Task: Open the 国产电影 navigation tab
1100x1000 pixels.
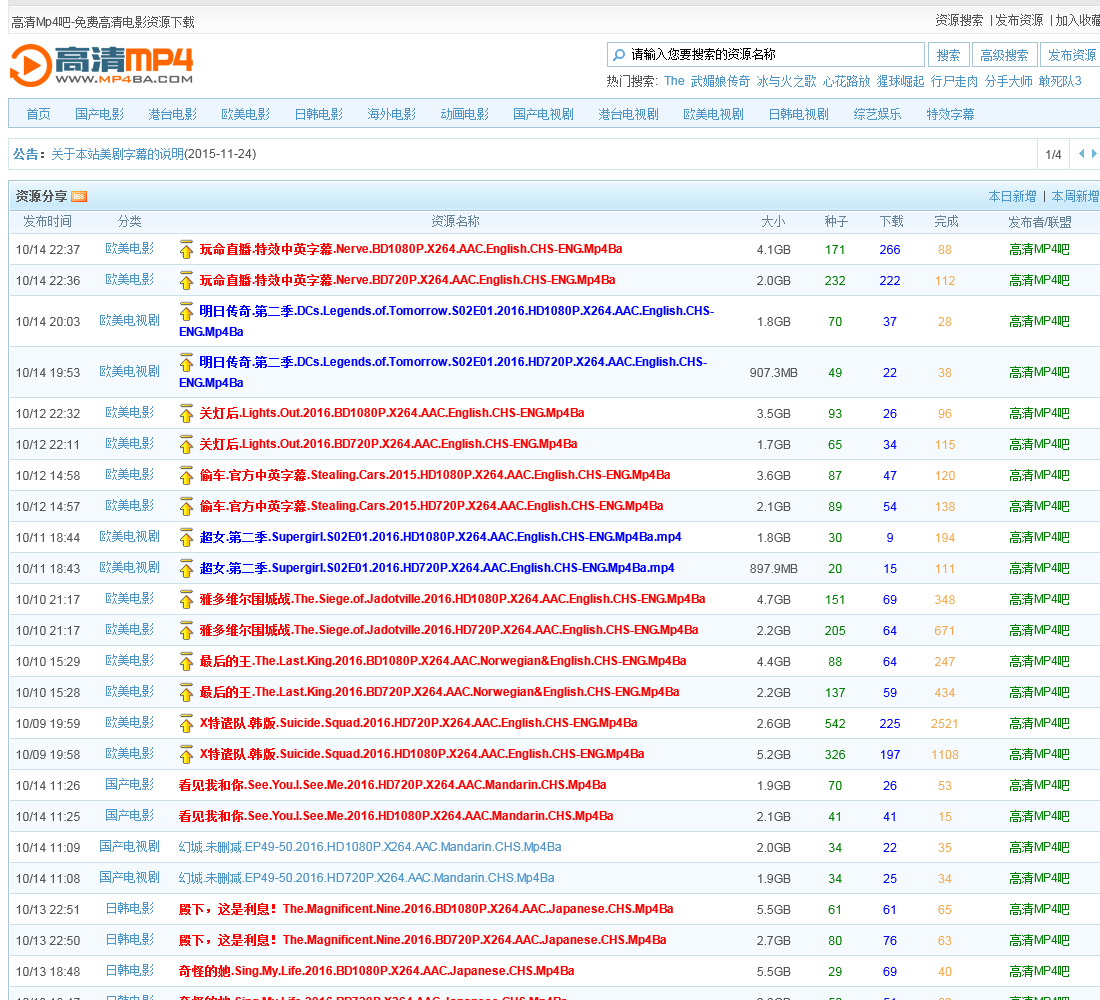Action: click(x=100, y=114)
